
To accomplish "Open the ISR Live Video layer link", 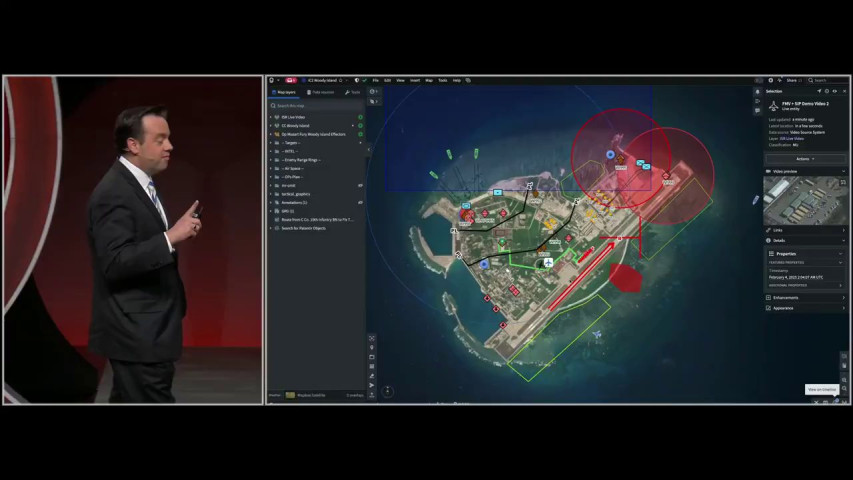I will point(792,139).
